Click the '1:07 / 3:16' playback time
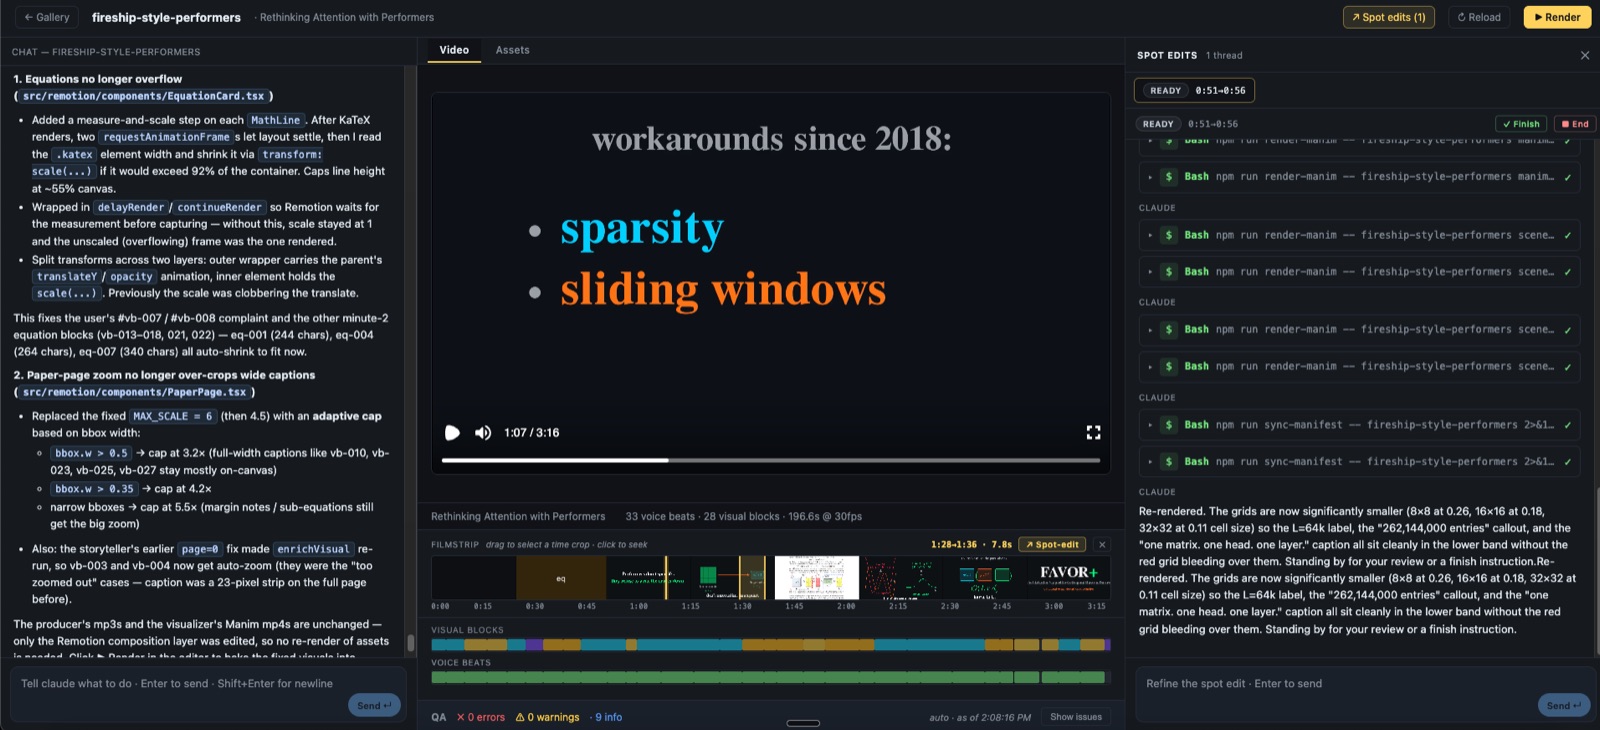 pyautogui.click(x=532, y=433)
